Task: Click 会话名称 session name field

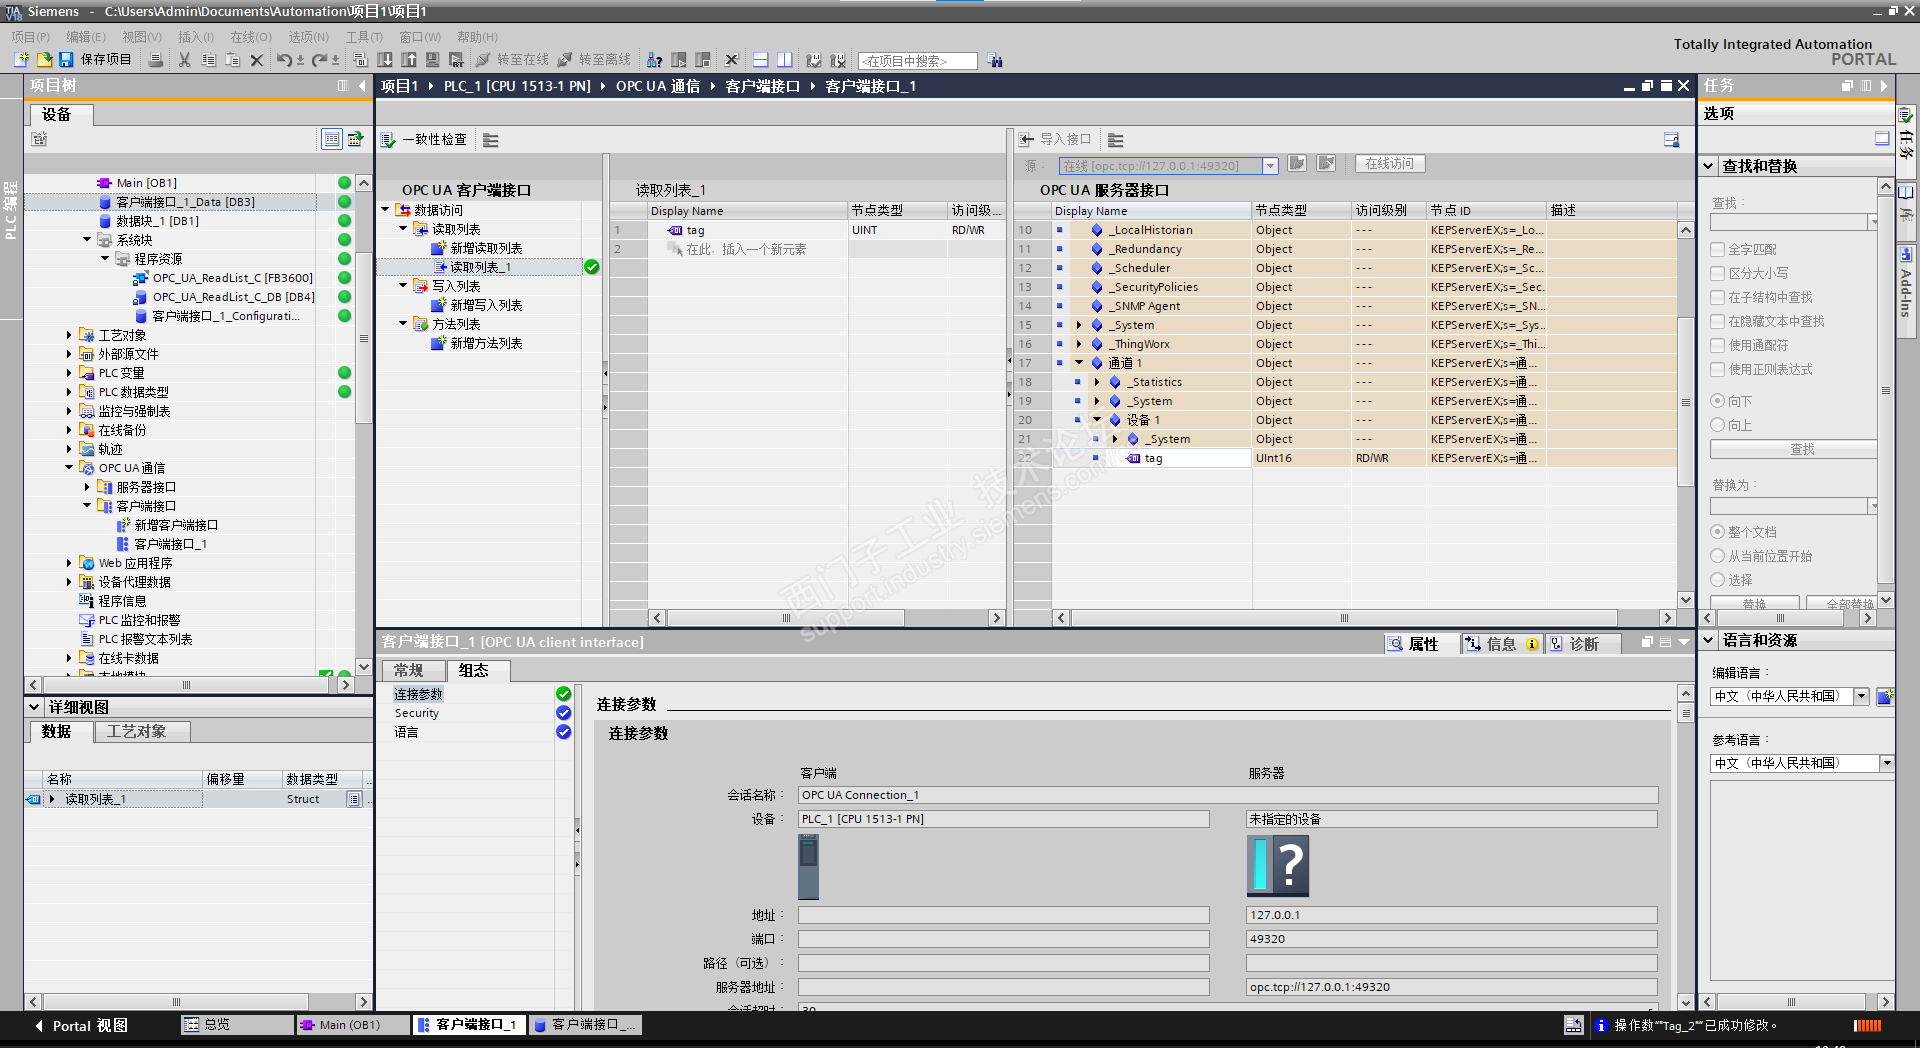Action: tap(1228, 795)
